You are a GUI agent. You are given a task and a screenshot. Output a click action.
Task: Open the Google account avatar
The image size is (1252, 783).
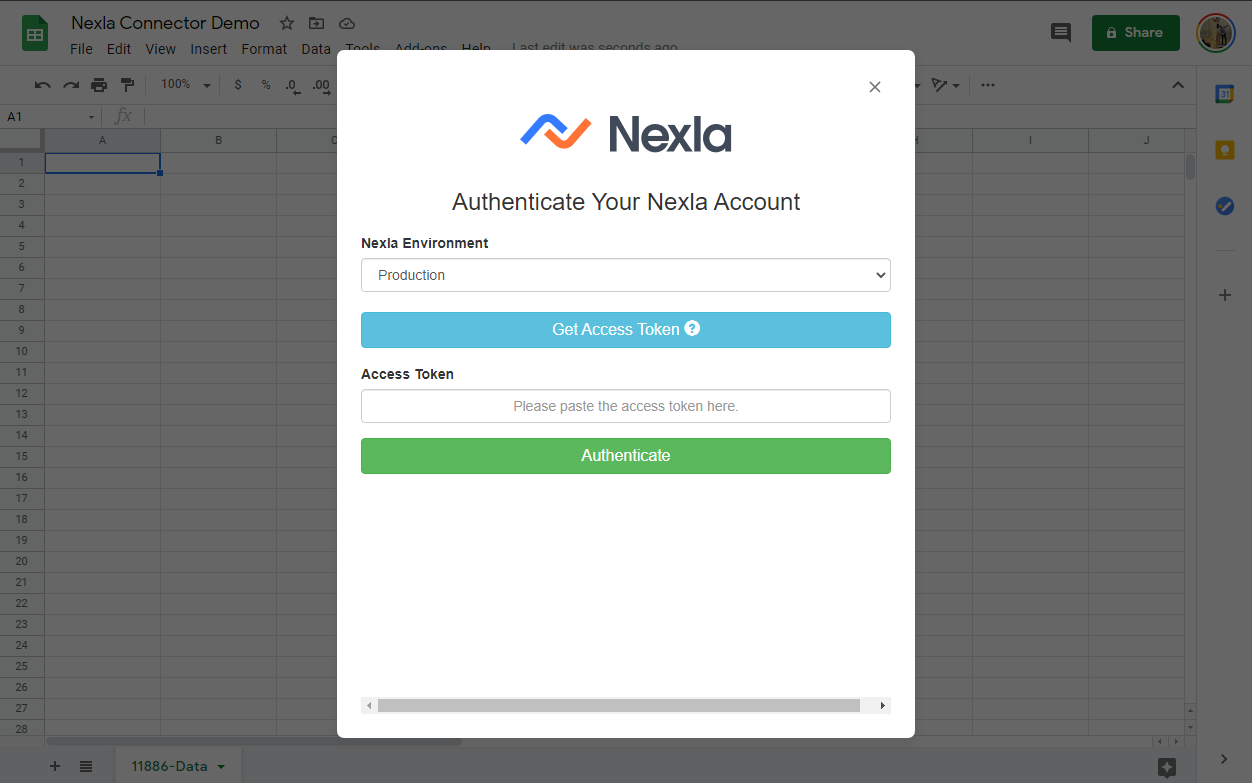[1216, 32]
